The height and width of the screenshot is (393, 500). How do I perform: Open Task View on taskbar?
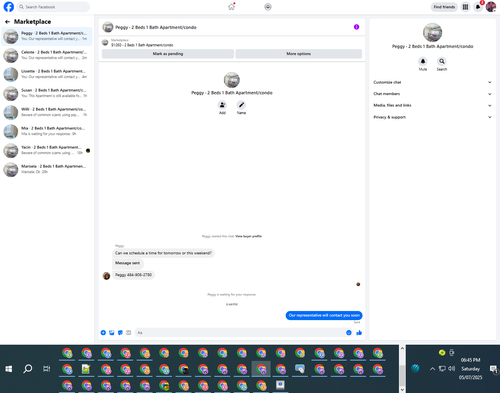[47, 369]
